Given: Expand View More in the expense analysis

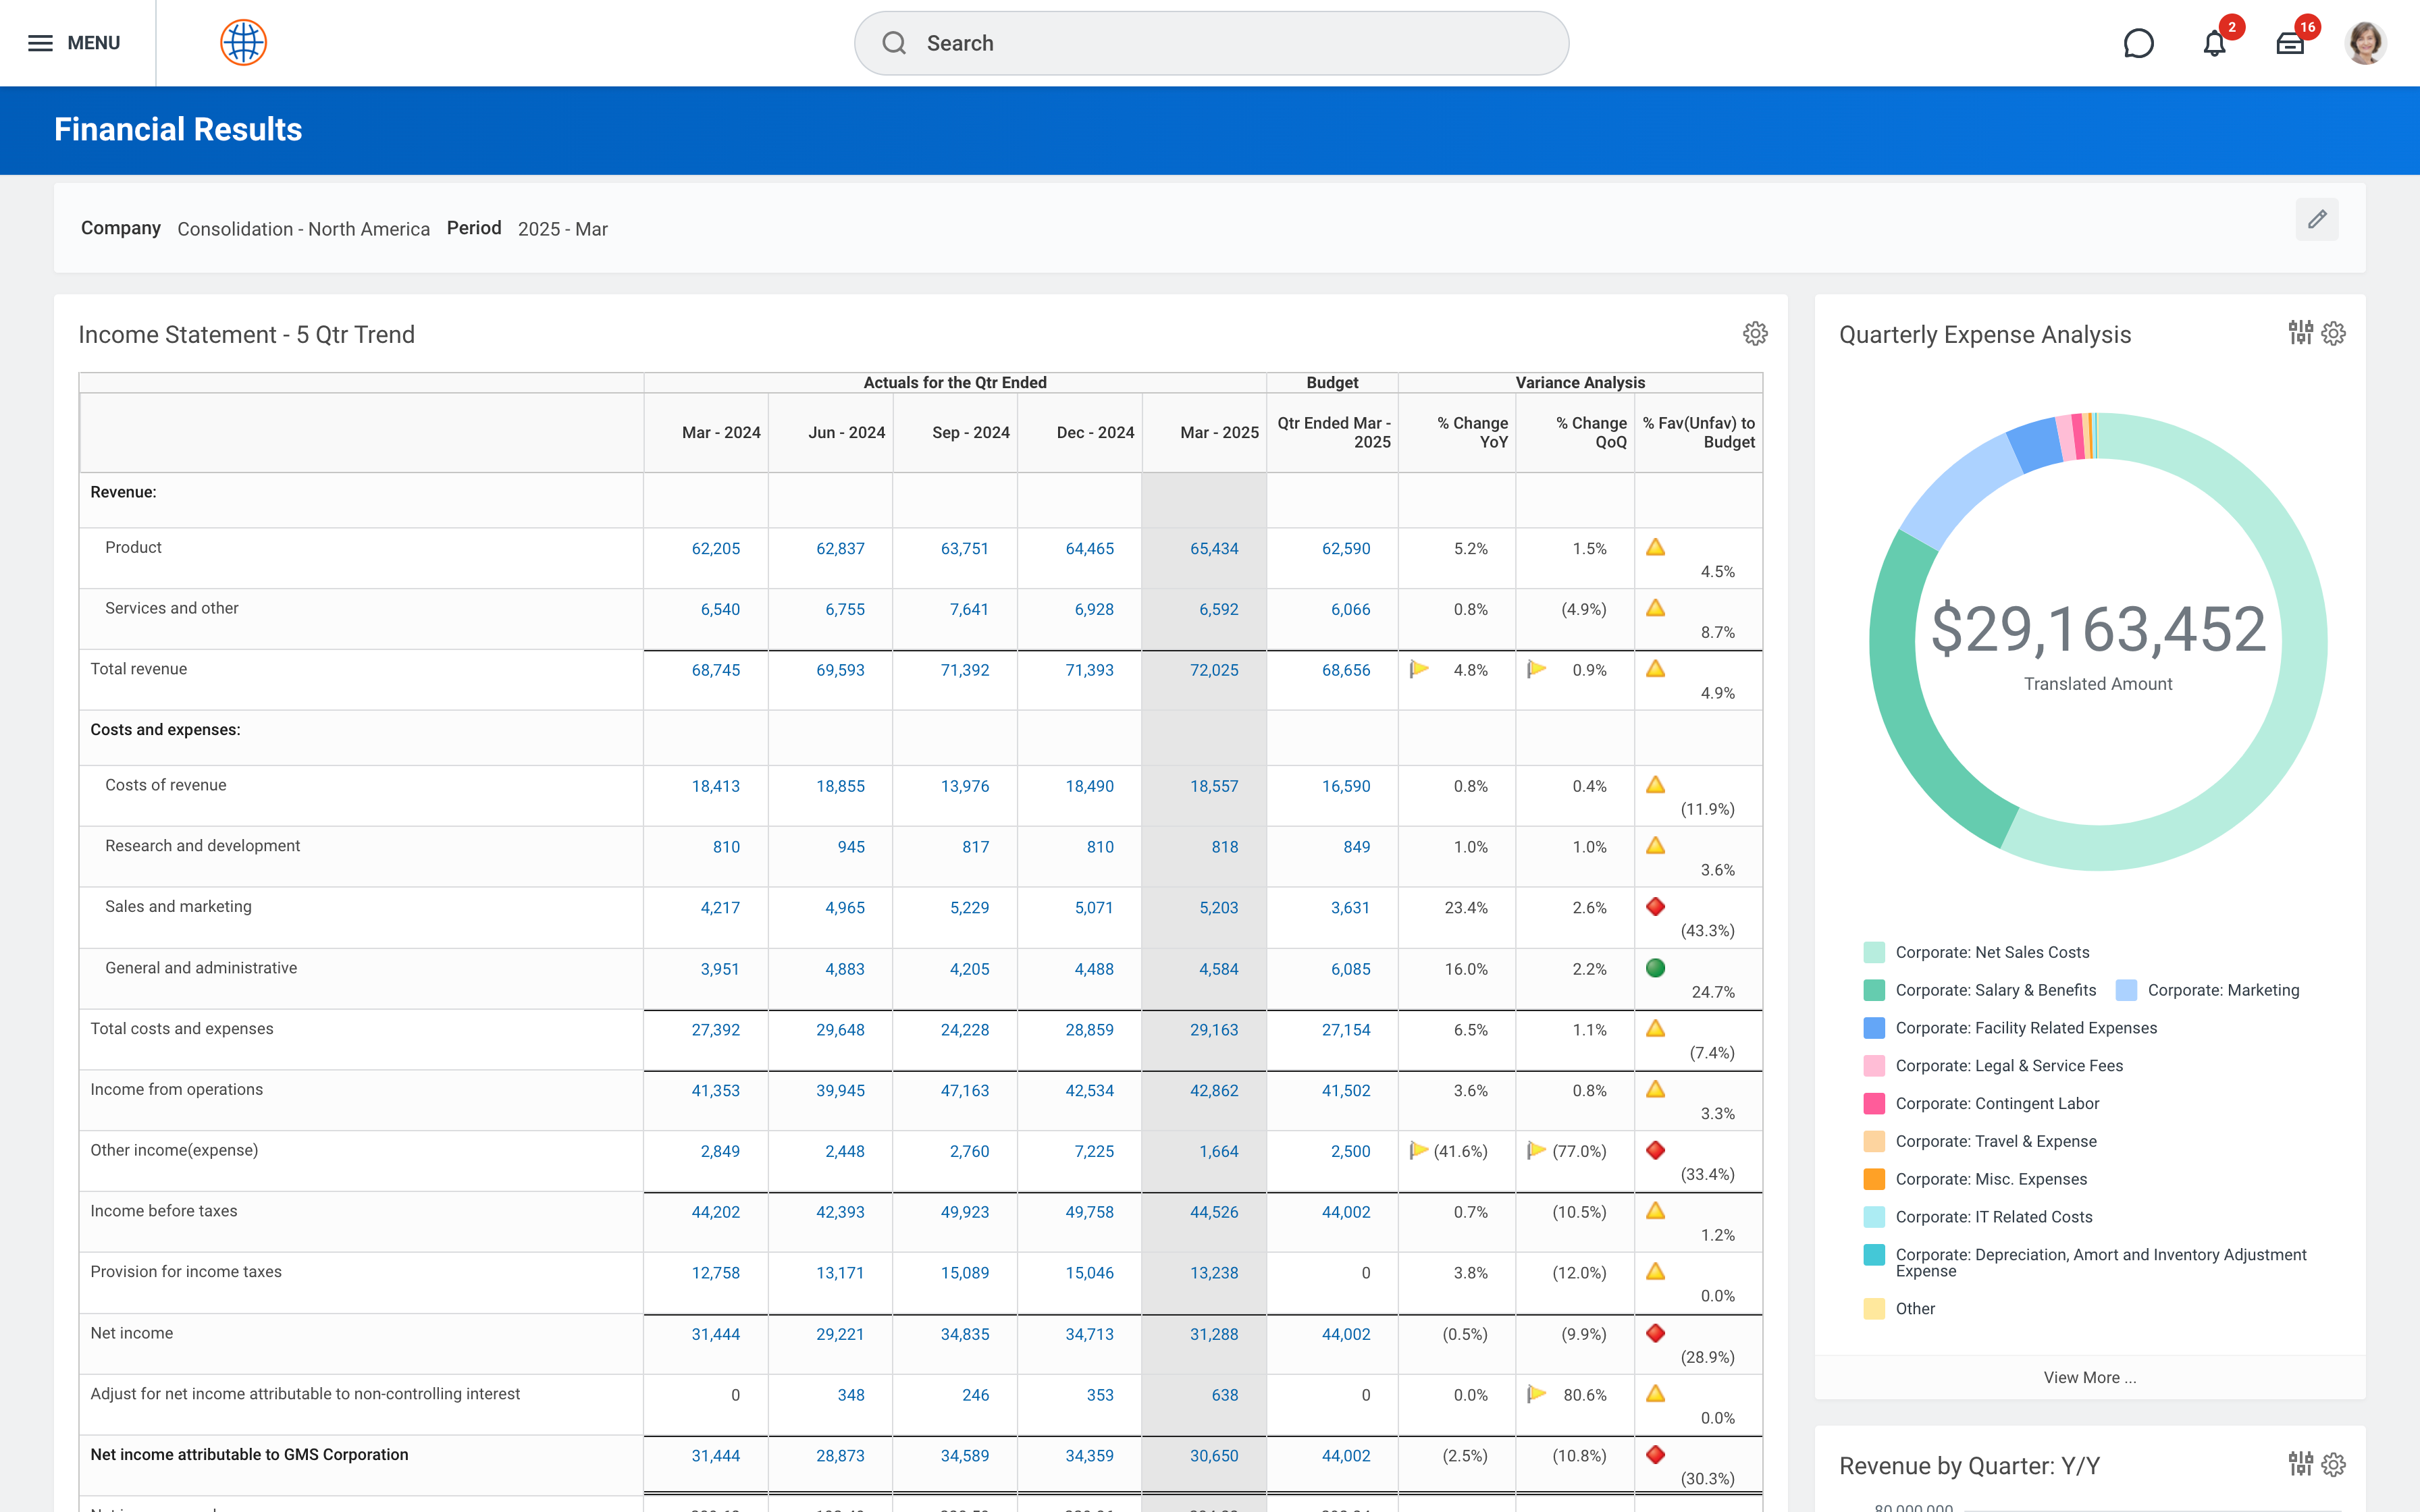Looking at the screenshot, I should coord(2089,1377).
